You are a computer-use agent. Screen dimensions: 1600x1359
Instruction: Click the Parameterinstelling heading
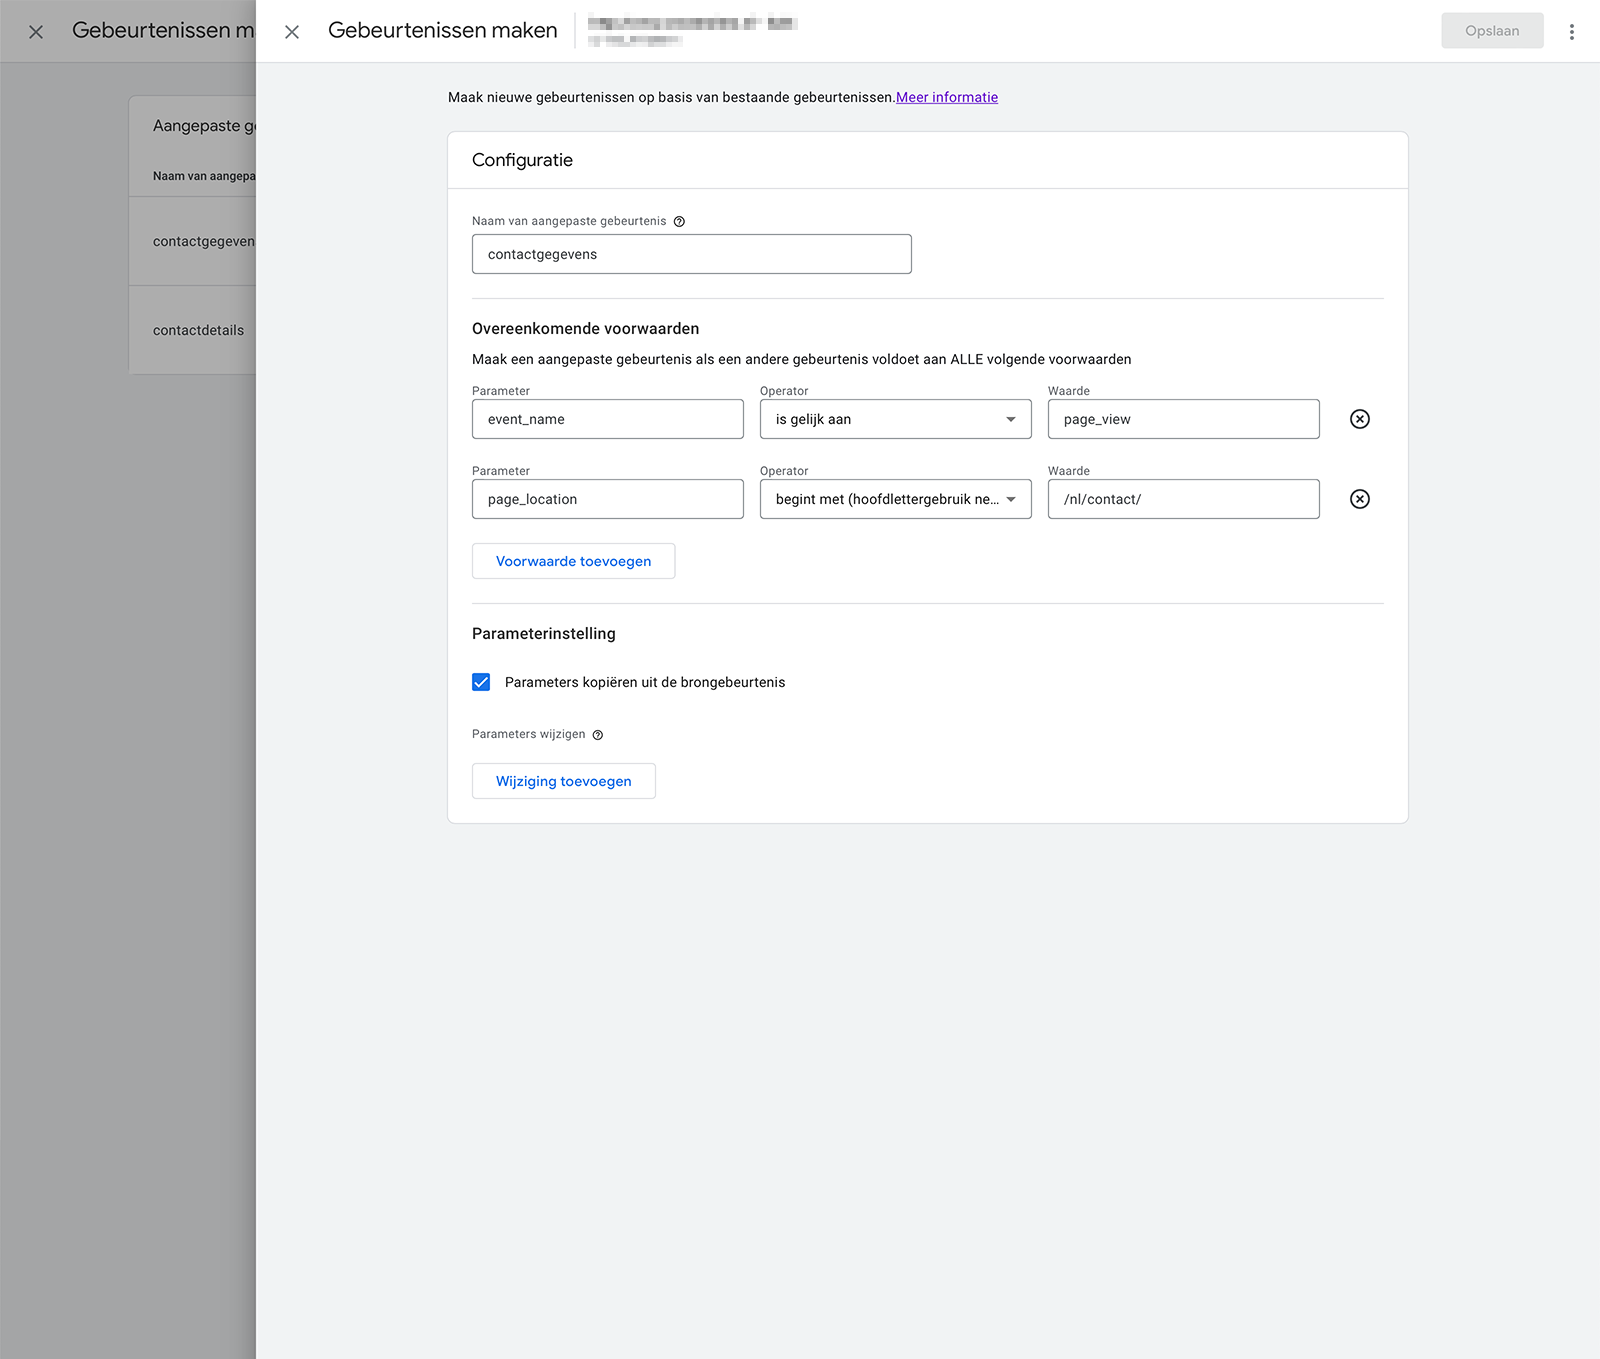pyautogui.click(x=544, y=634)
